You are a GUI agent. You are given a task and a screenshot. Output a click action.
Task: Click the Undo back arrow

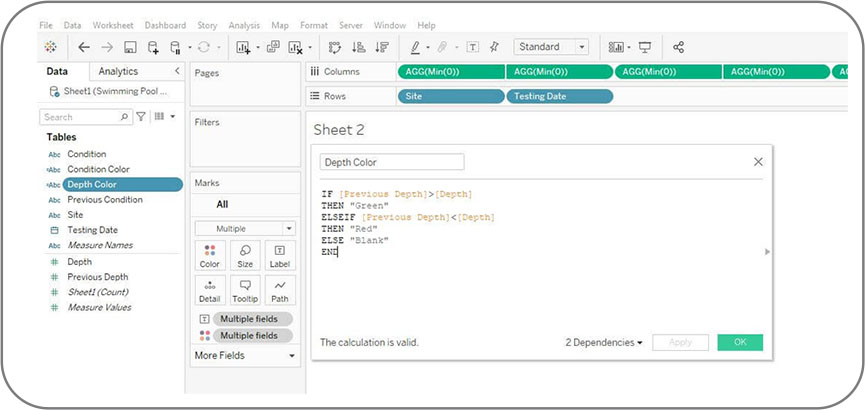tap(84, 47)
